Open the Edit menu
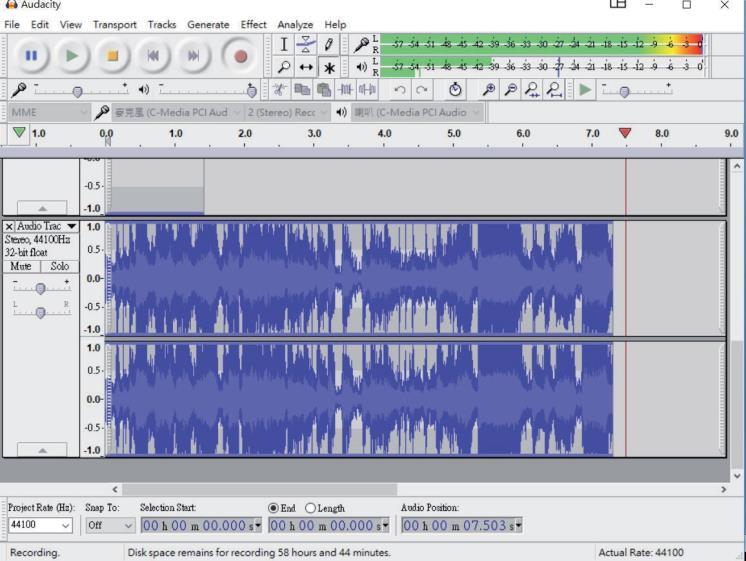This screenshot has height=561, width=746. [39, 24]
